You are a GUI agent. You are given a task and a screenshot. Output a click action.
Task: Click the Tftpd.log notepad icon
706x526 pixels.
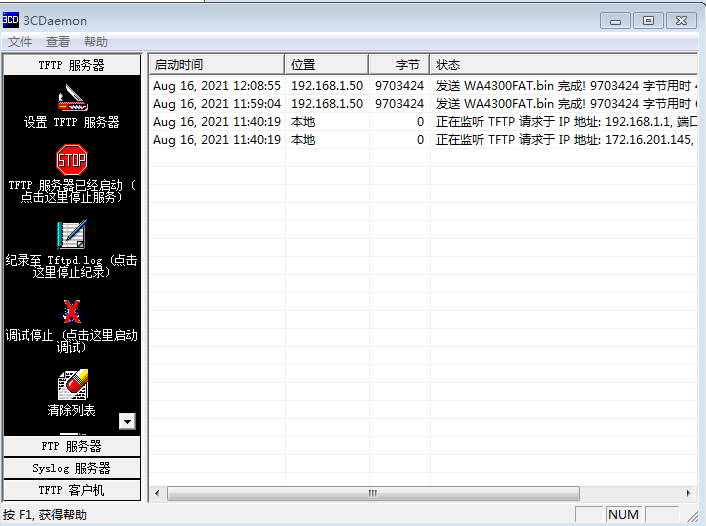coord(72,235)
